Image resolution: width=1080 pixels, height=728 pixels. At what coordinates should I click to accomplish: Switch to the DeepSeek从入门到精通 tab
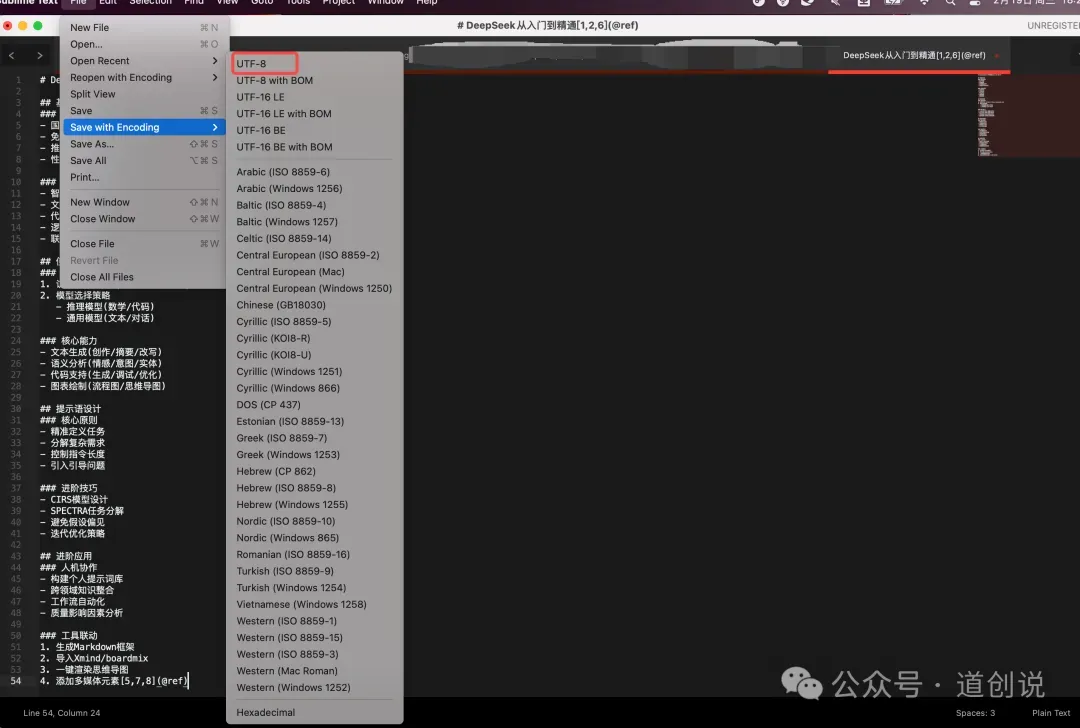[x=914, y=56]
